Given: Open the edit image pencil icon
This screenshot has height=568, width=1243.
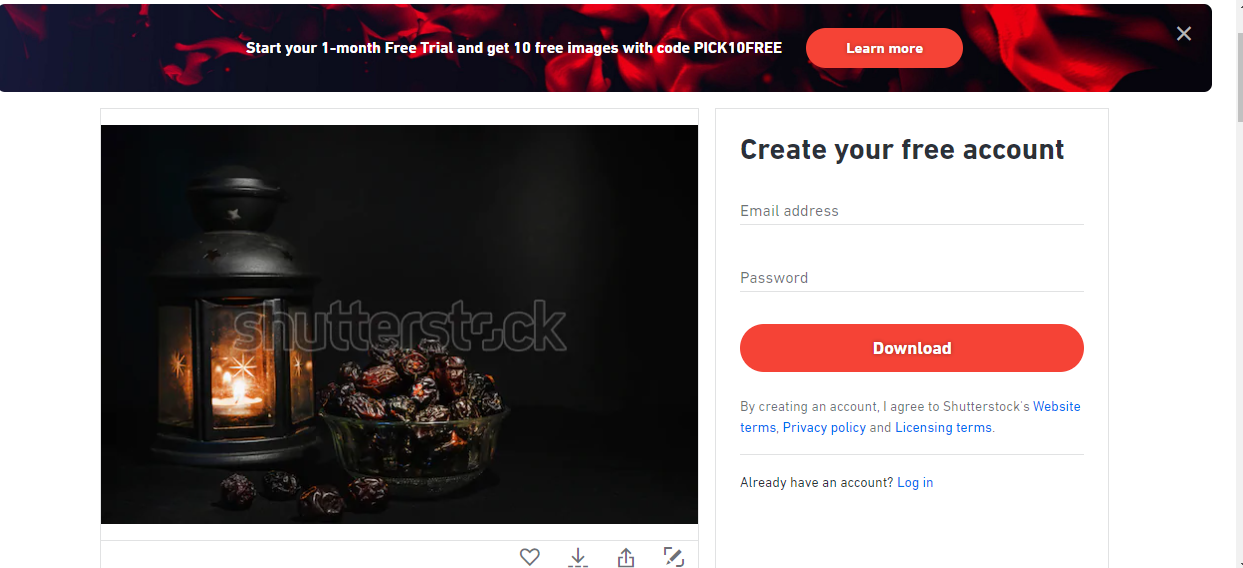Looking at the screenshot, I should click(674, 557).
